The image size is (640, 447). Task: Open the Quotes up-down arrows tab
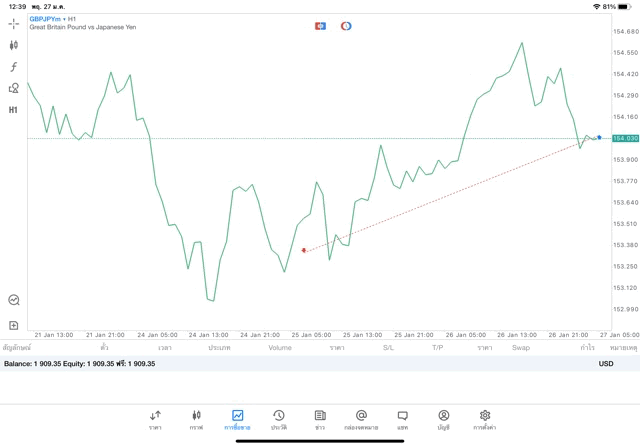155,418
